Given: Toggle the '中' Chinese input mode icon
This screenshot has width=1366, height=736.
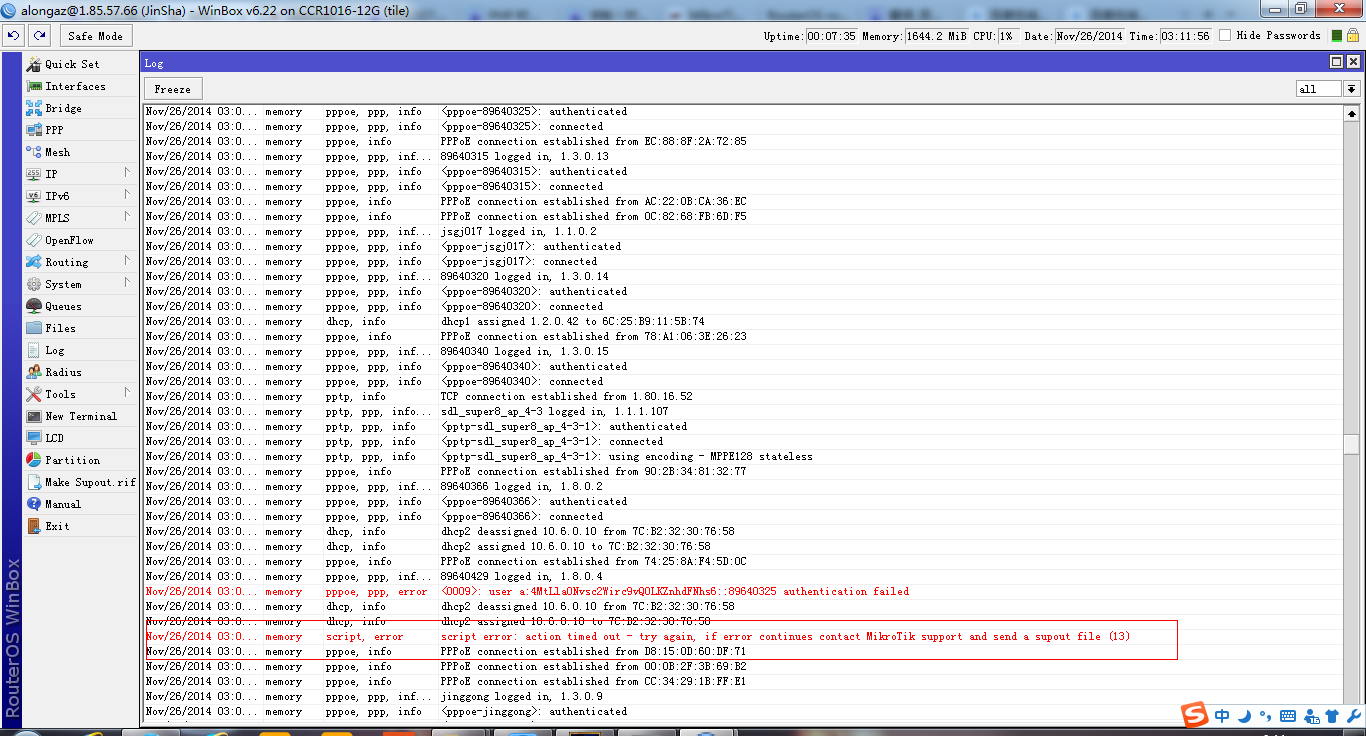Looking at the screenshot, I should [x=1222, y=716].
